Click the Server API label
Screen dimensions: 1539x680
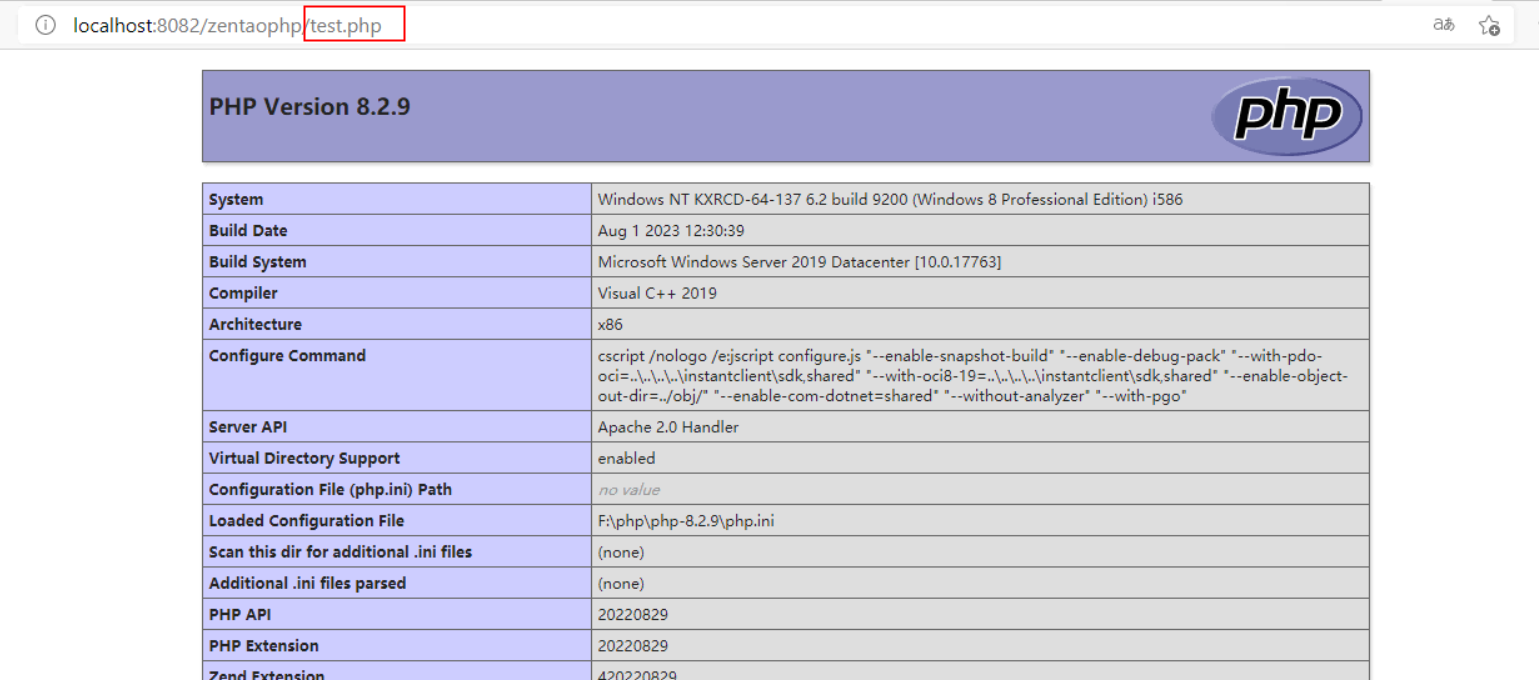tap(248, 427)
